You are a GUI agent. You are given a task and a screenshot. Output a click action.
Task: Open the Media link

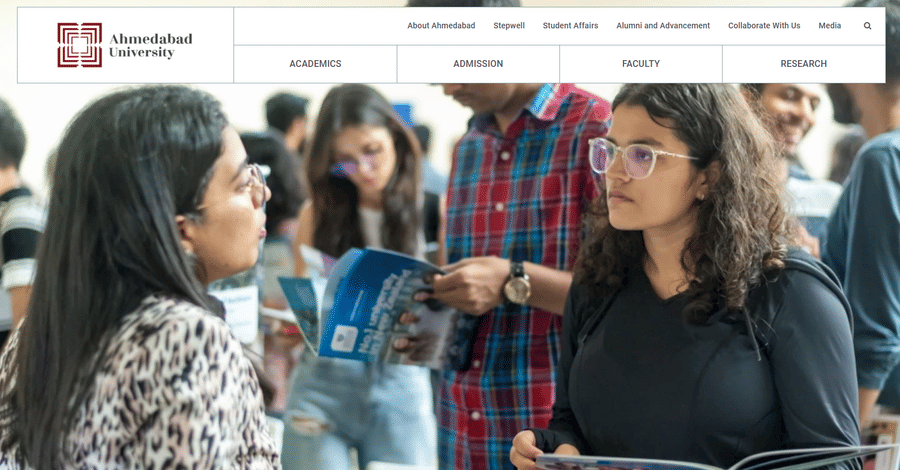coord(829,26)
